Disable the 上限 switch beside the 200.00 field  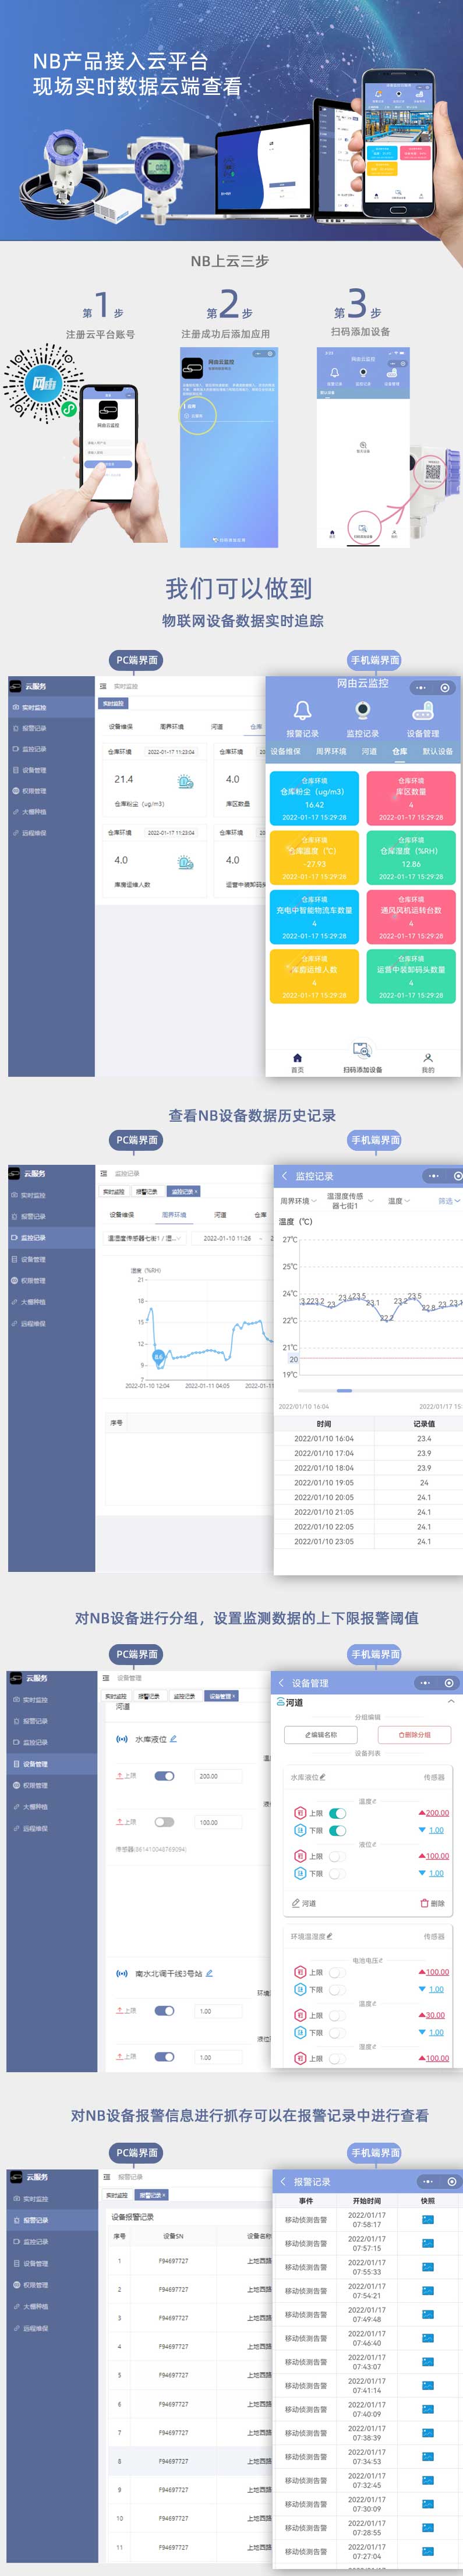164,1776
